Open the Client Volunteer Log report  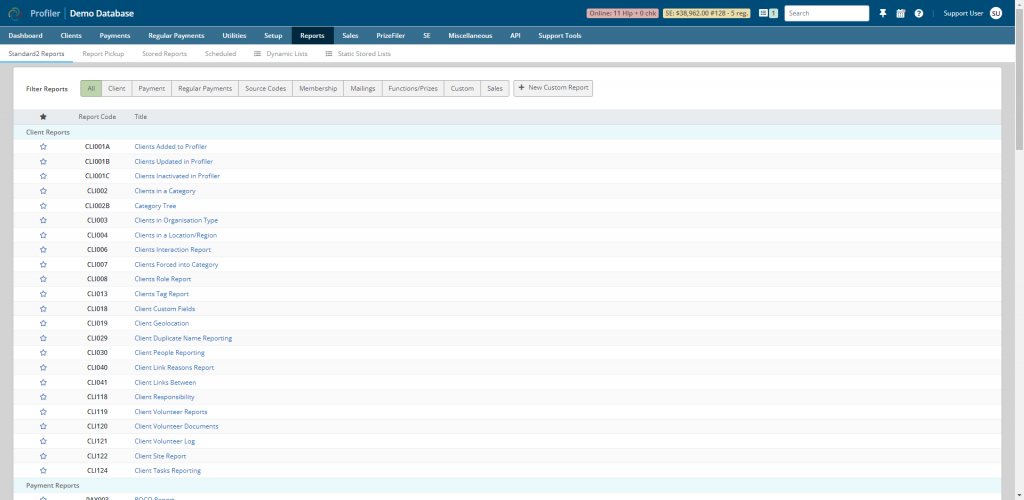pyautogui.click(x=165, y=441)
